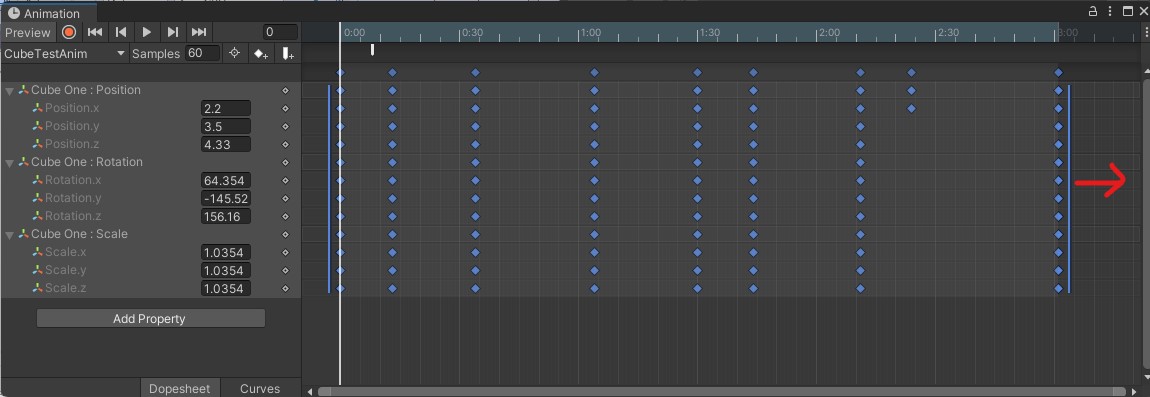Image resolution: width=1150 pixels, height=397 pixels.
Task: Edit the Scale.x value 1.0354
Action: tap(226, 252)
